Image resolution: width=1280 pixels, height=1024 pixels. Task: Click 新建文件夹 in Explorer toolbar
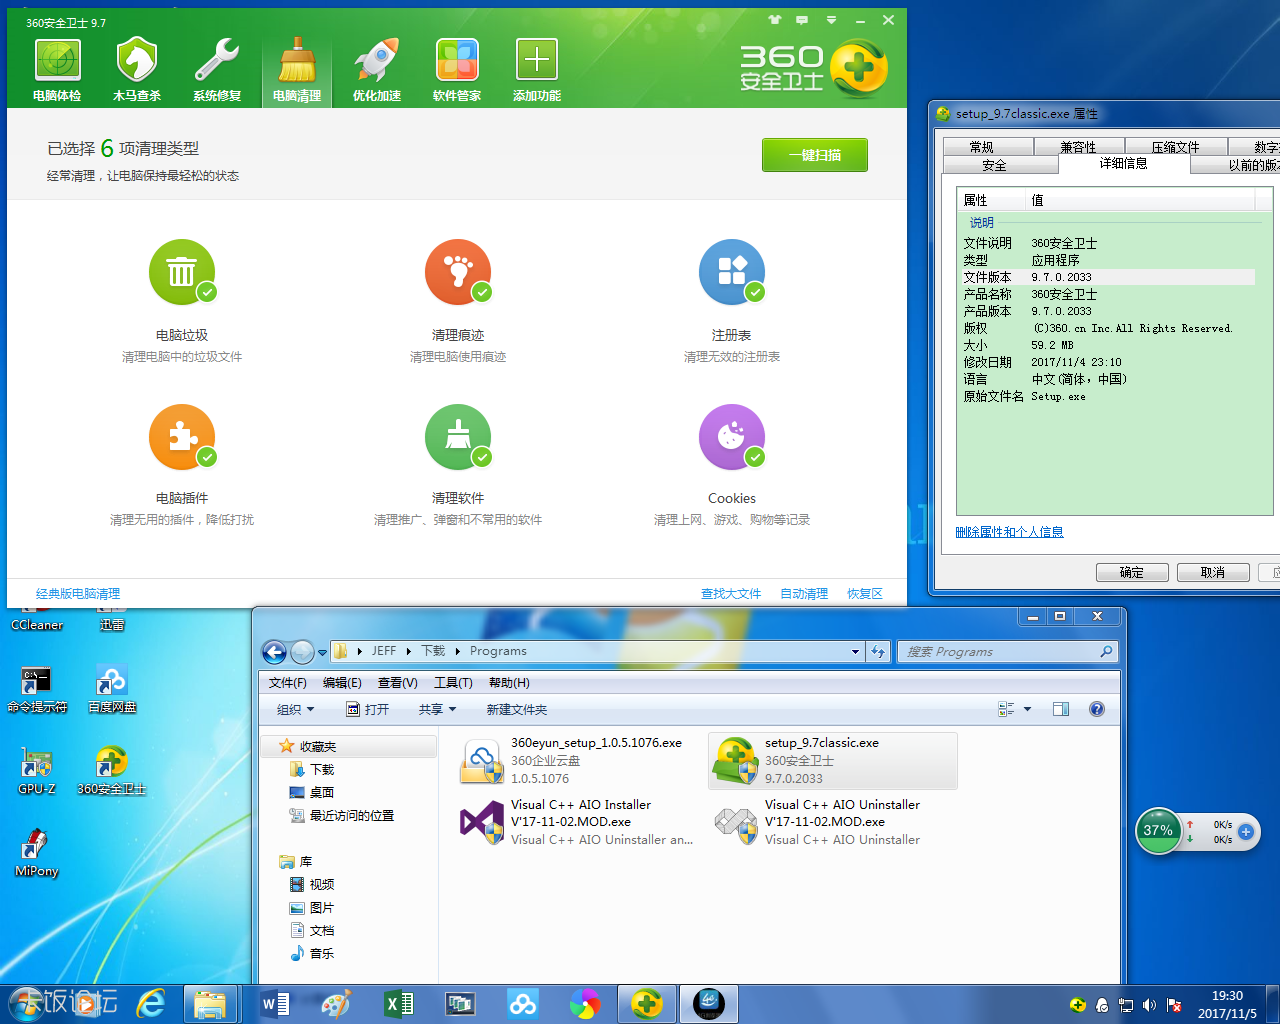pos(517,709)
